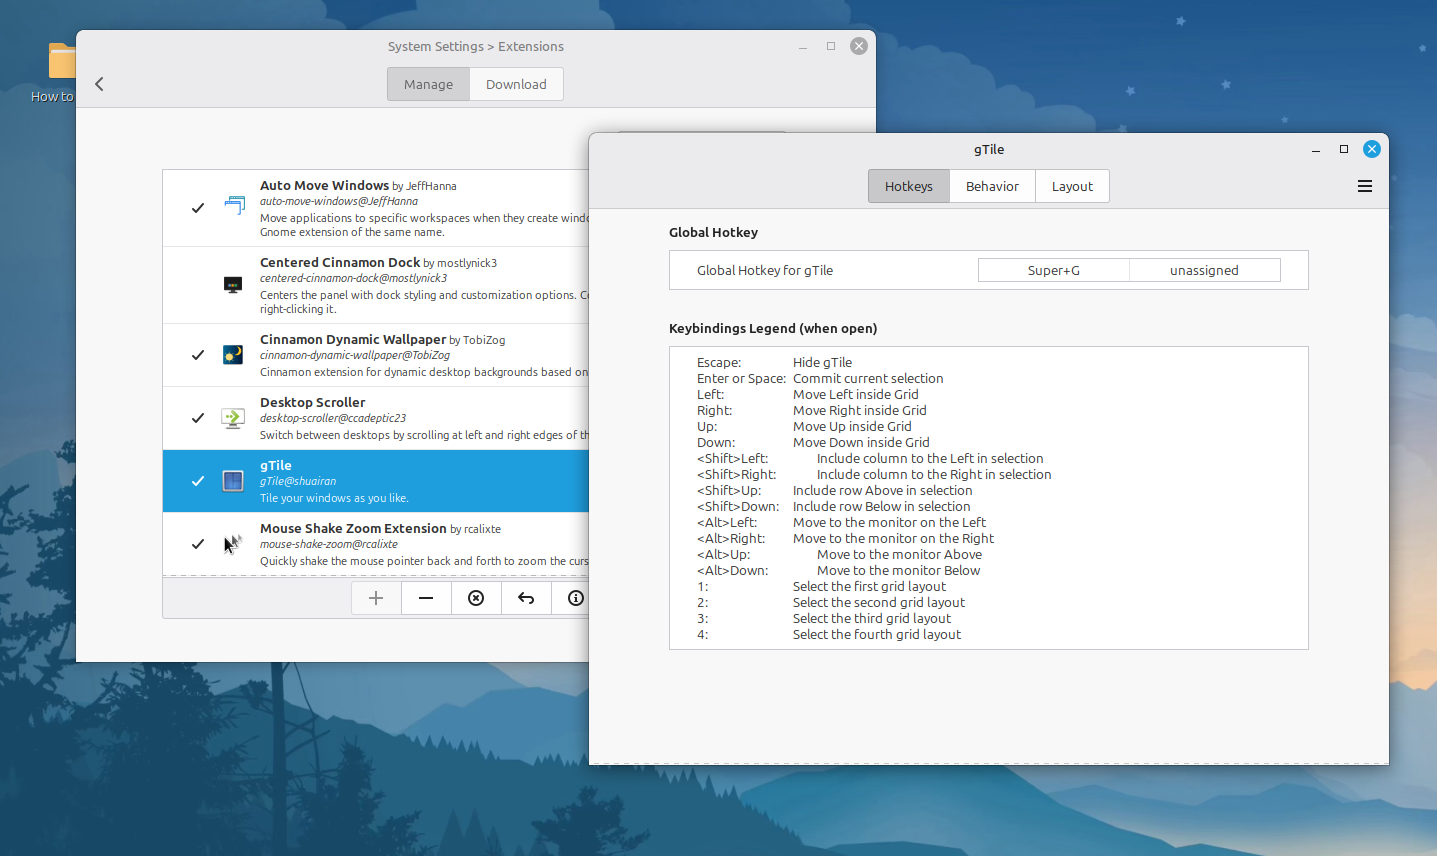Image resolution: width=1437 pixels, height=856 pixels.
Task: Set the unassigned secondary hotkey
Action: (1204, 270)
